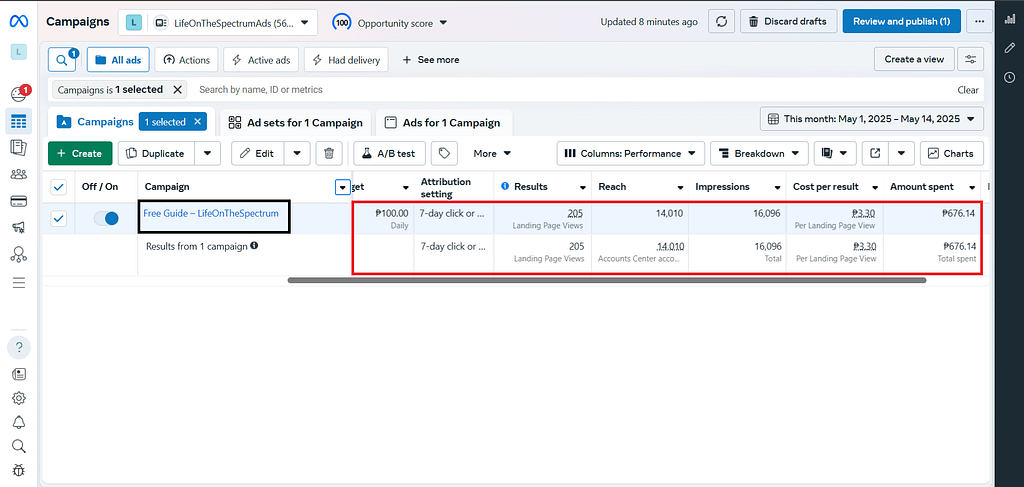The height and width of the screenshot is (487, 1024).
Task: Click the refresh data icon button
Action: pos(722,22)
